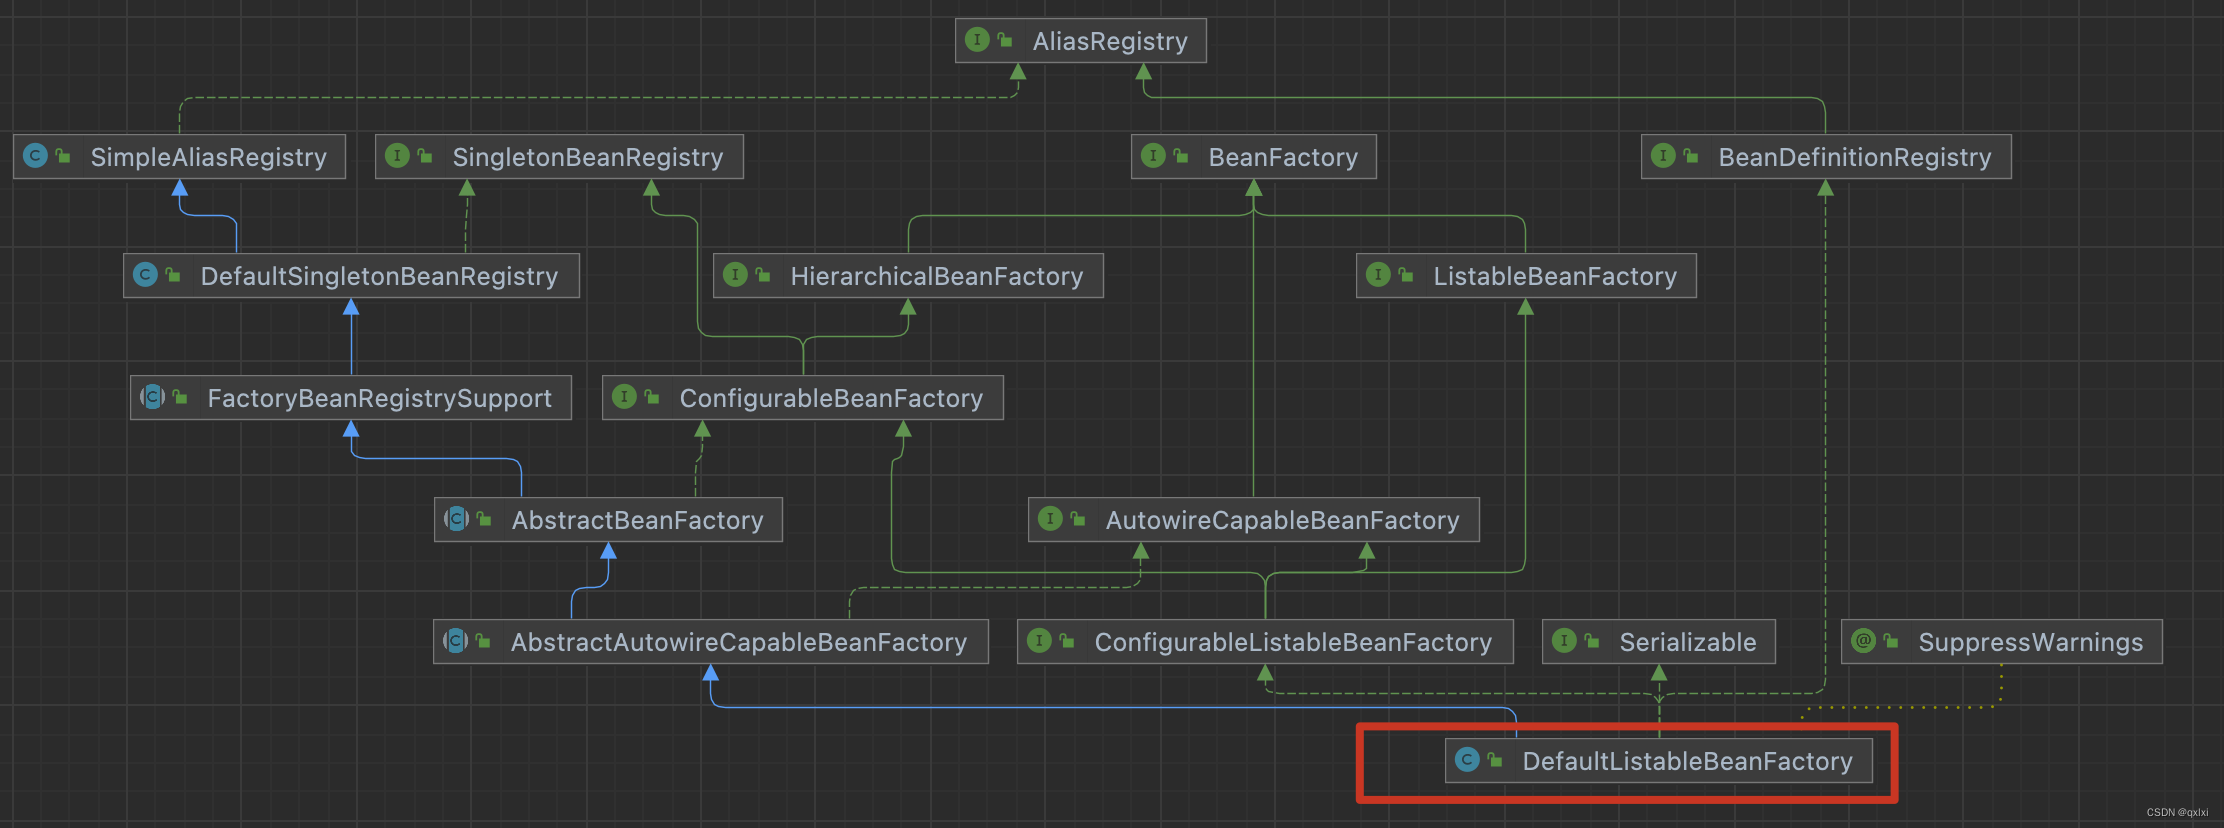Click the interface icon on AutowireCapableBeanFactory

(x=1050, y=519)
